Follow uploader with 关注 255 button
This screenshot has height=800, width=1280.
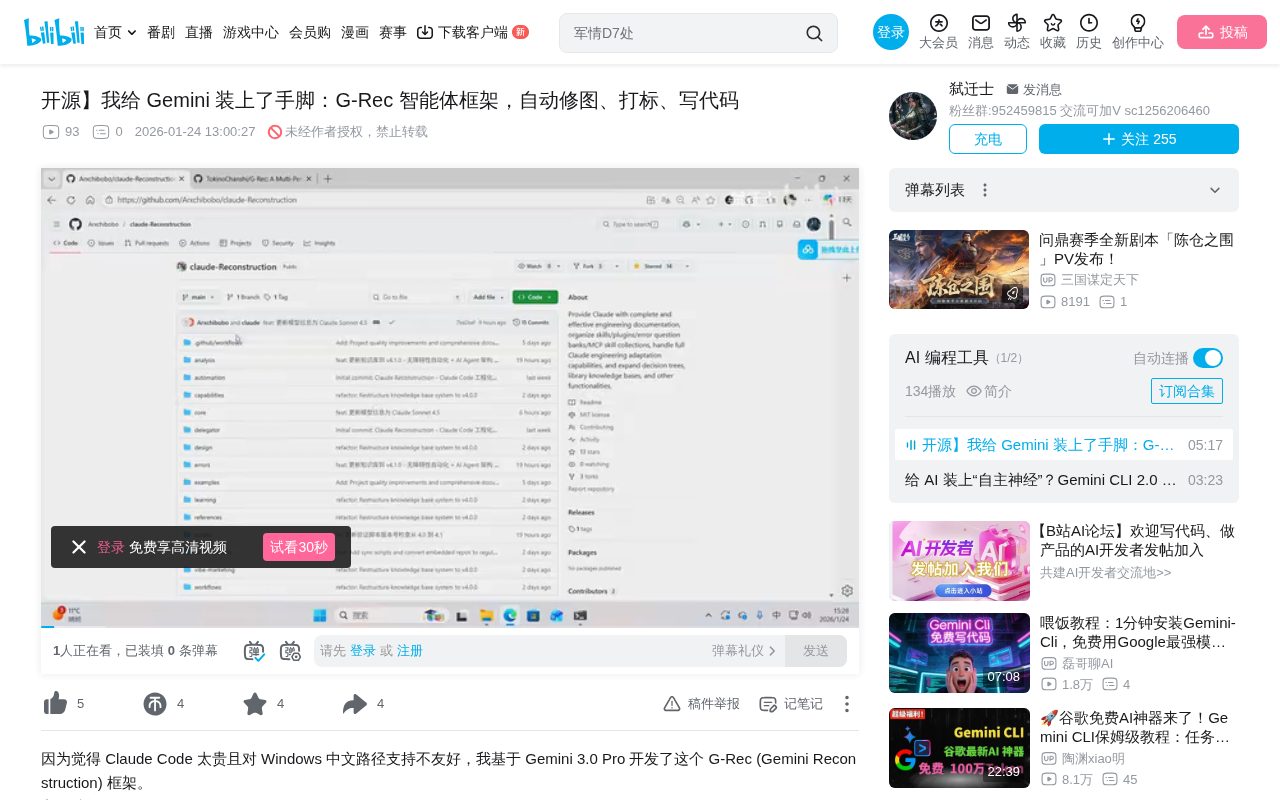point(1139,139)
